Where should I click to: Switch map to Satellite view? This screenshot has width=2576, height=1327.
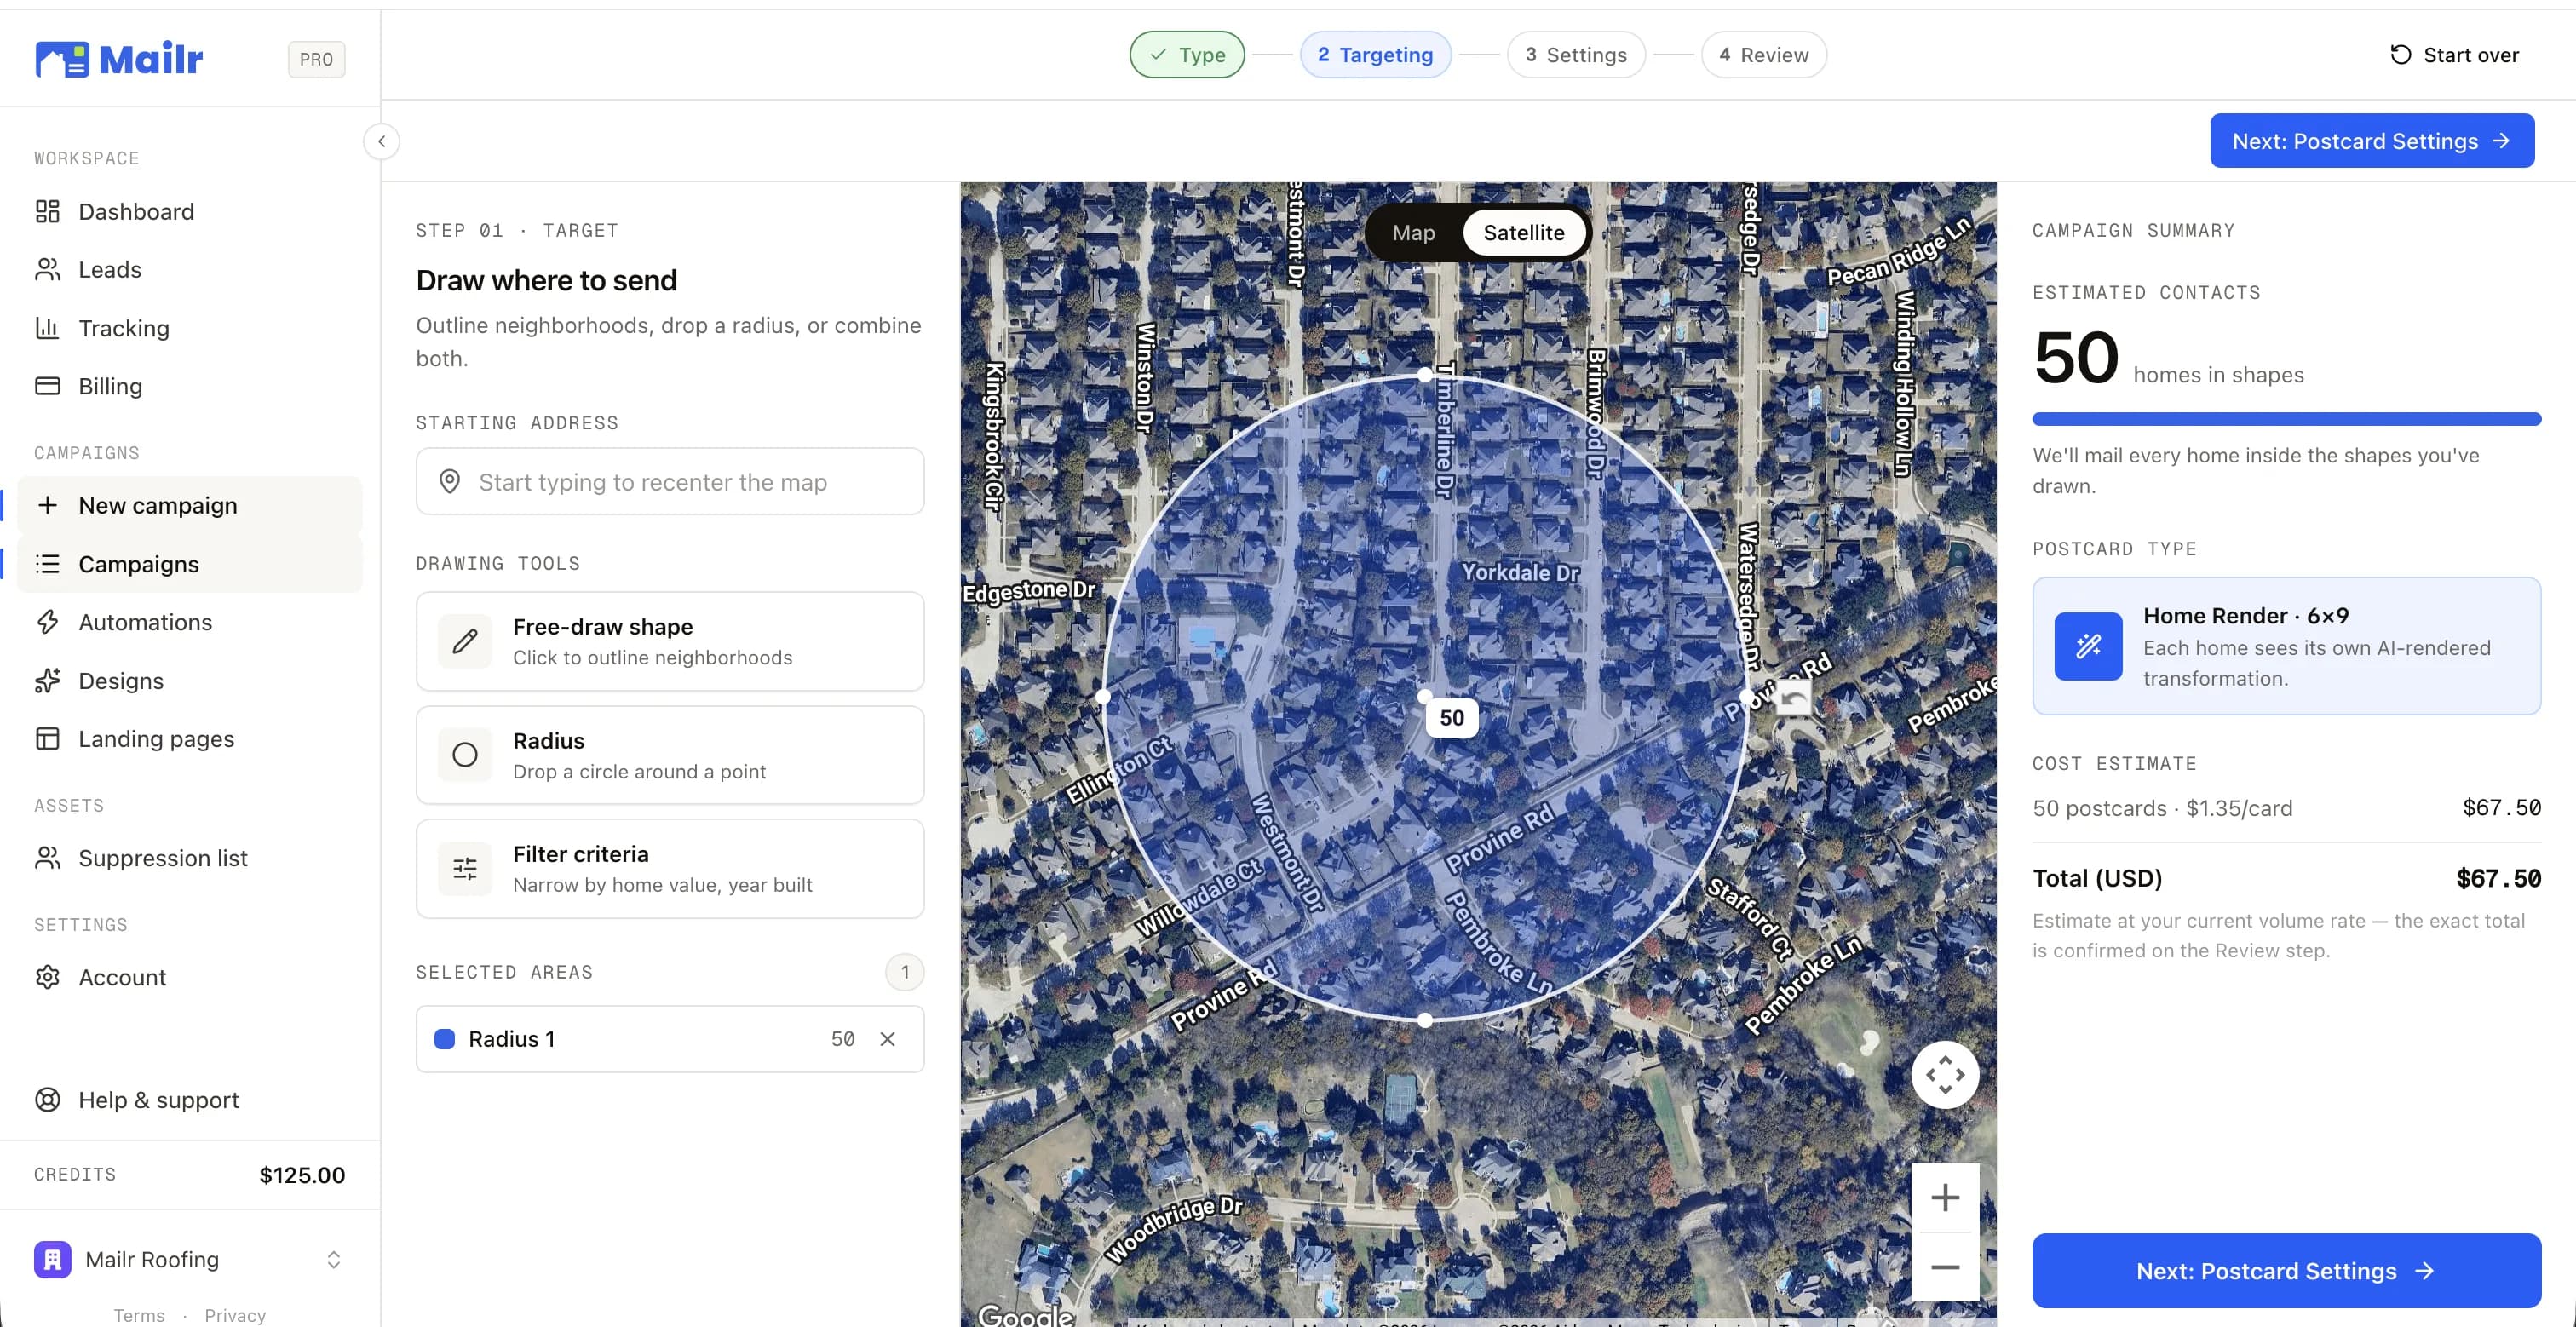point(1523,232)
